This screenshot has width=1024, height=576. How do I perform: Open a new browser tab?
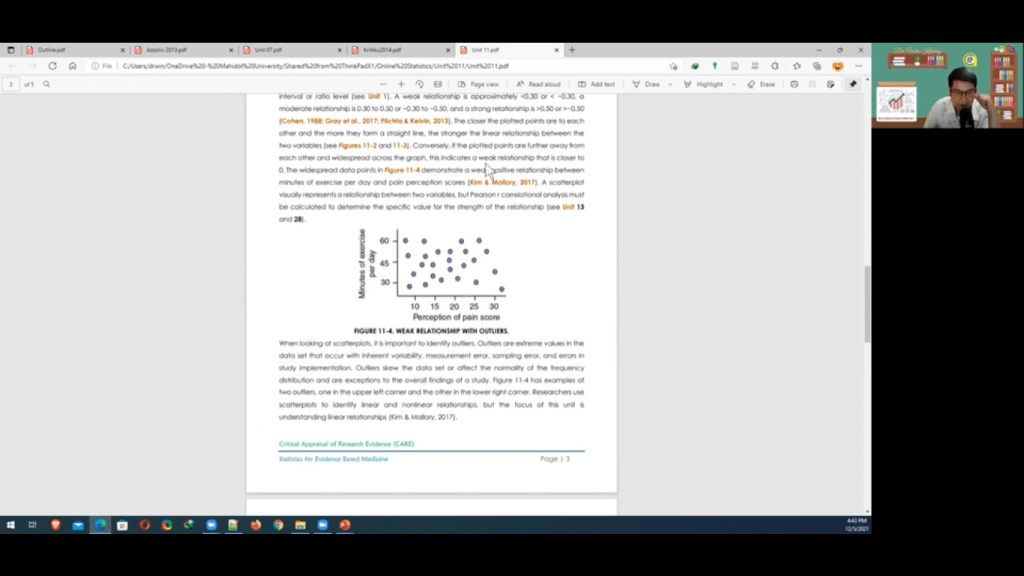572,50
